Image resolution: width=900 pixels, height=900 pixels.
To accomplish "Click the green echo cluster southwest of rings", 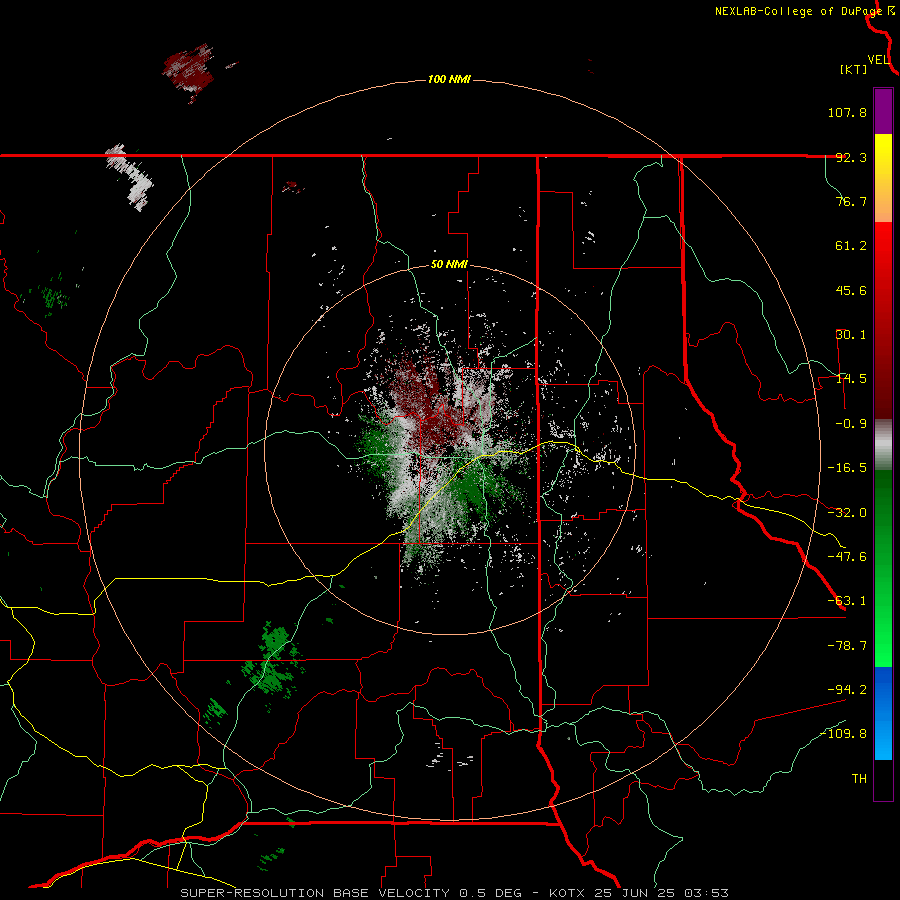I will coord(273,660).
